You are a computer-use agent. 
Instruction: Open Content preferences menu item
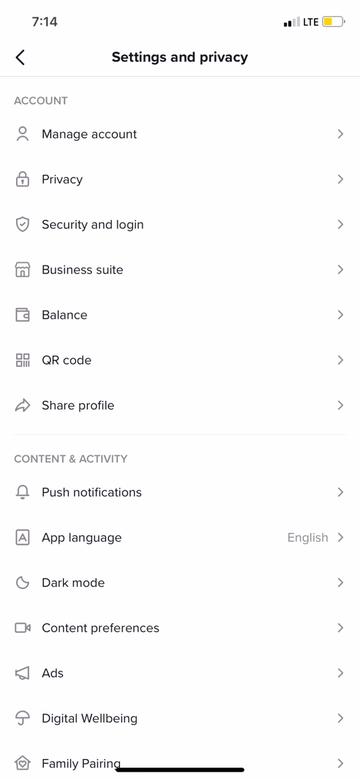[180, 628]
